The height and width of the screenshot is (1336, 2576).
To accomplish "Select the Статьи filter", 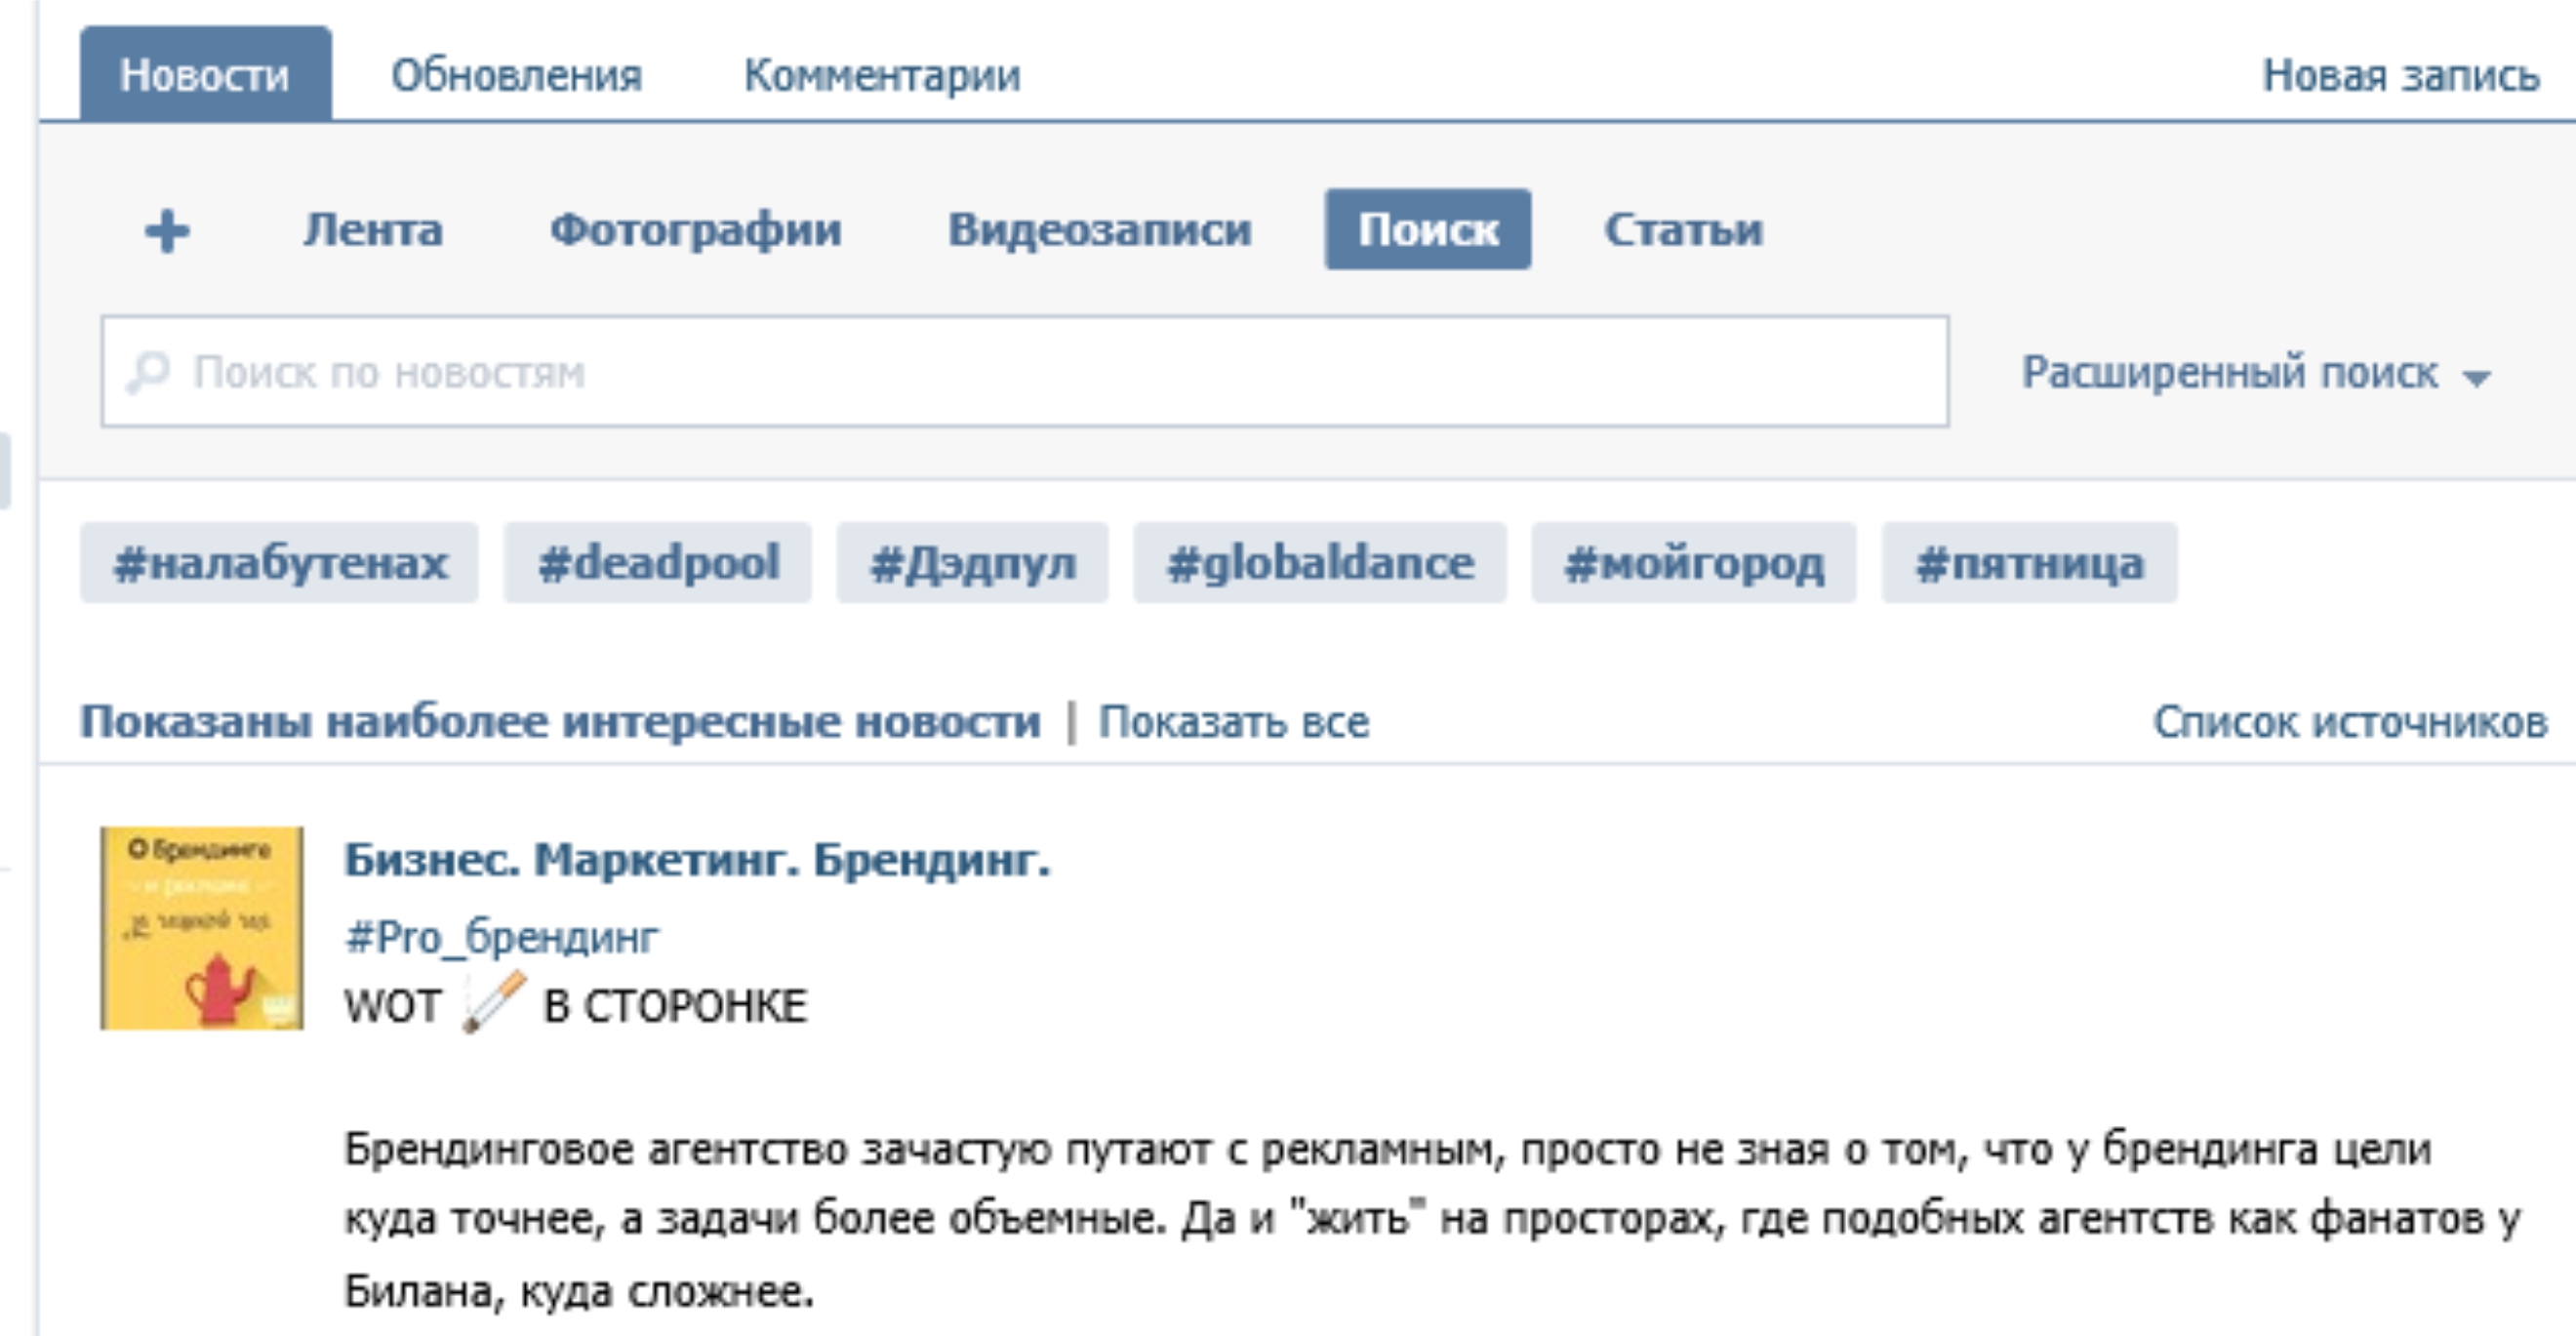I will (x=1683, y=230).
